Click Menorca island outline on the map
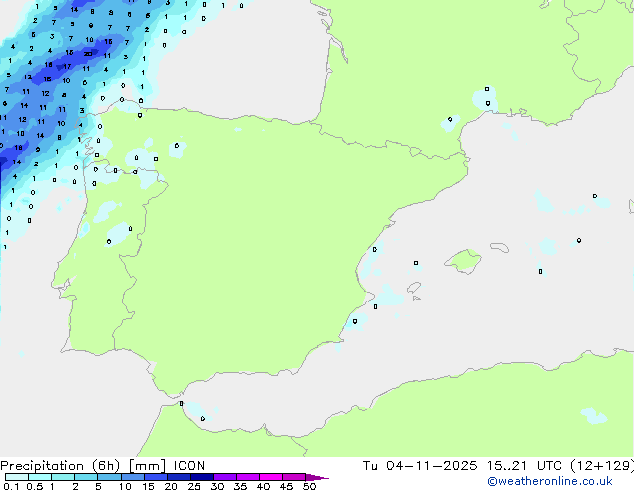Viewport: 634px width, 490px height. (499, 247)
